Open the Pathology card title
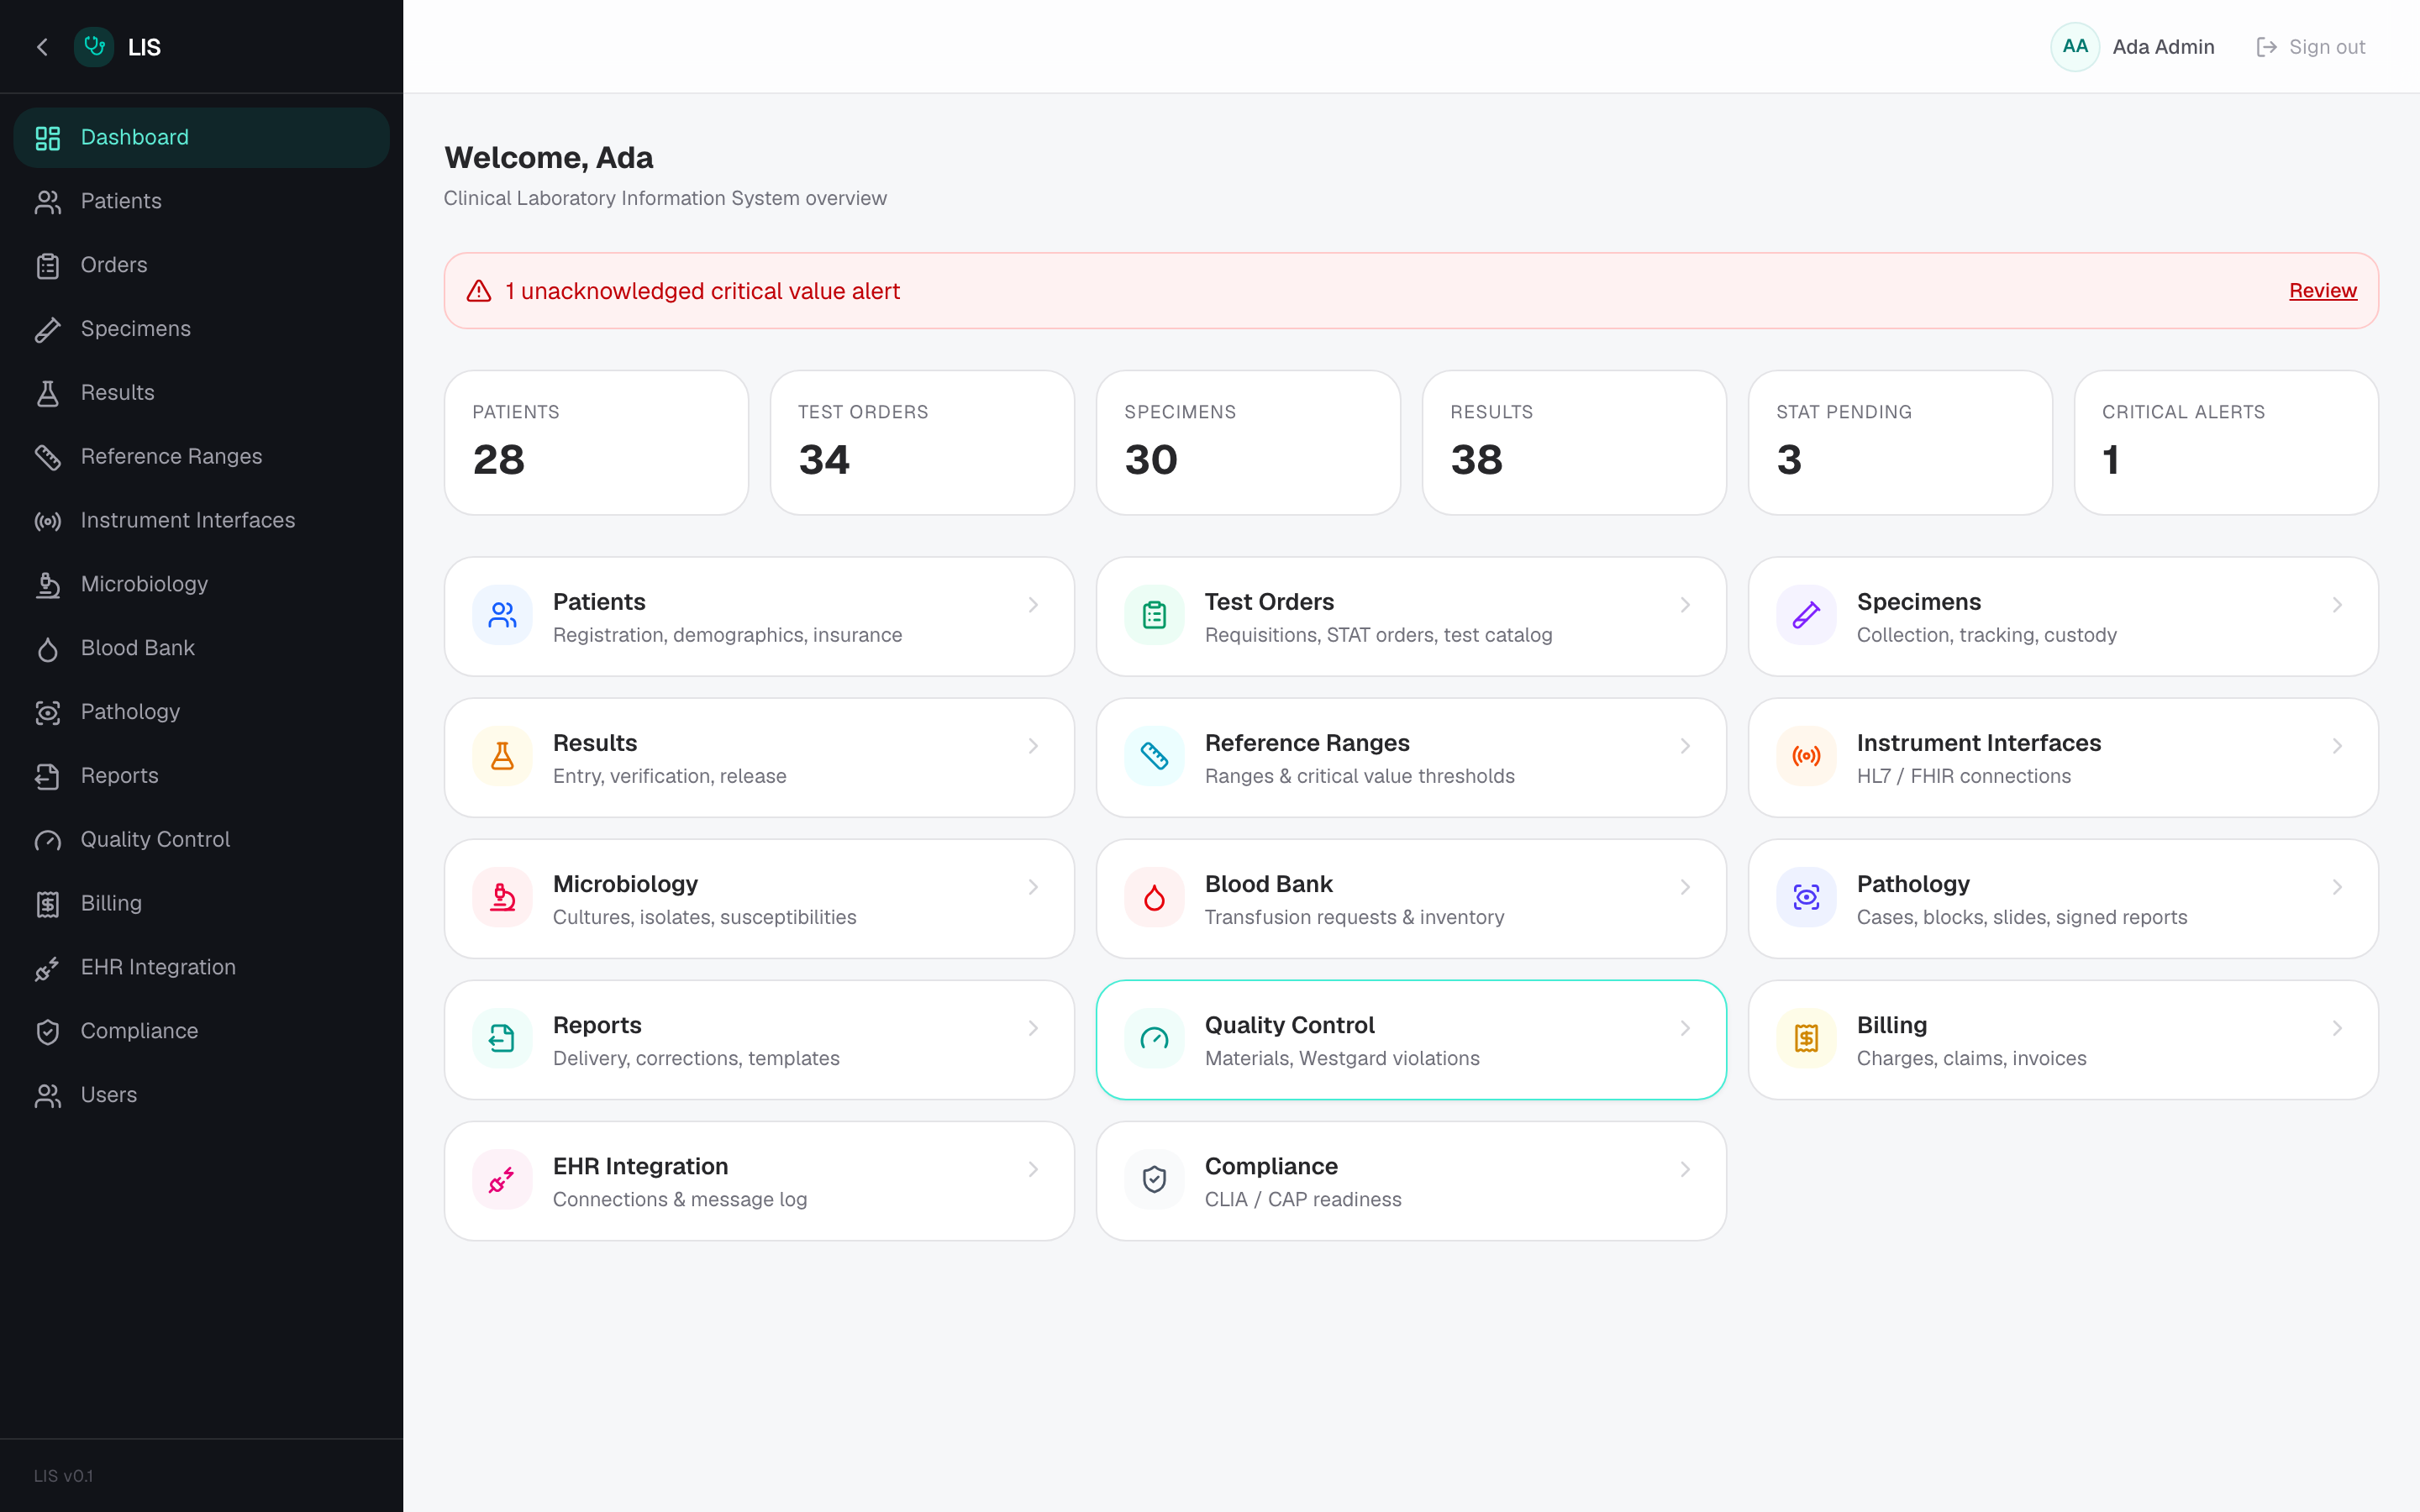This screenshot has width=2420, height=1512. tap(1912, 884)
